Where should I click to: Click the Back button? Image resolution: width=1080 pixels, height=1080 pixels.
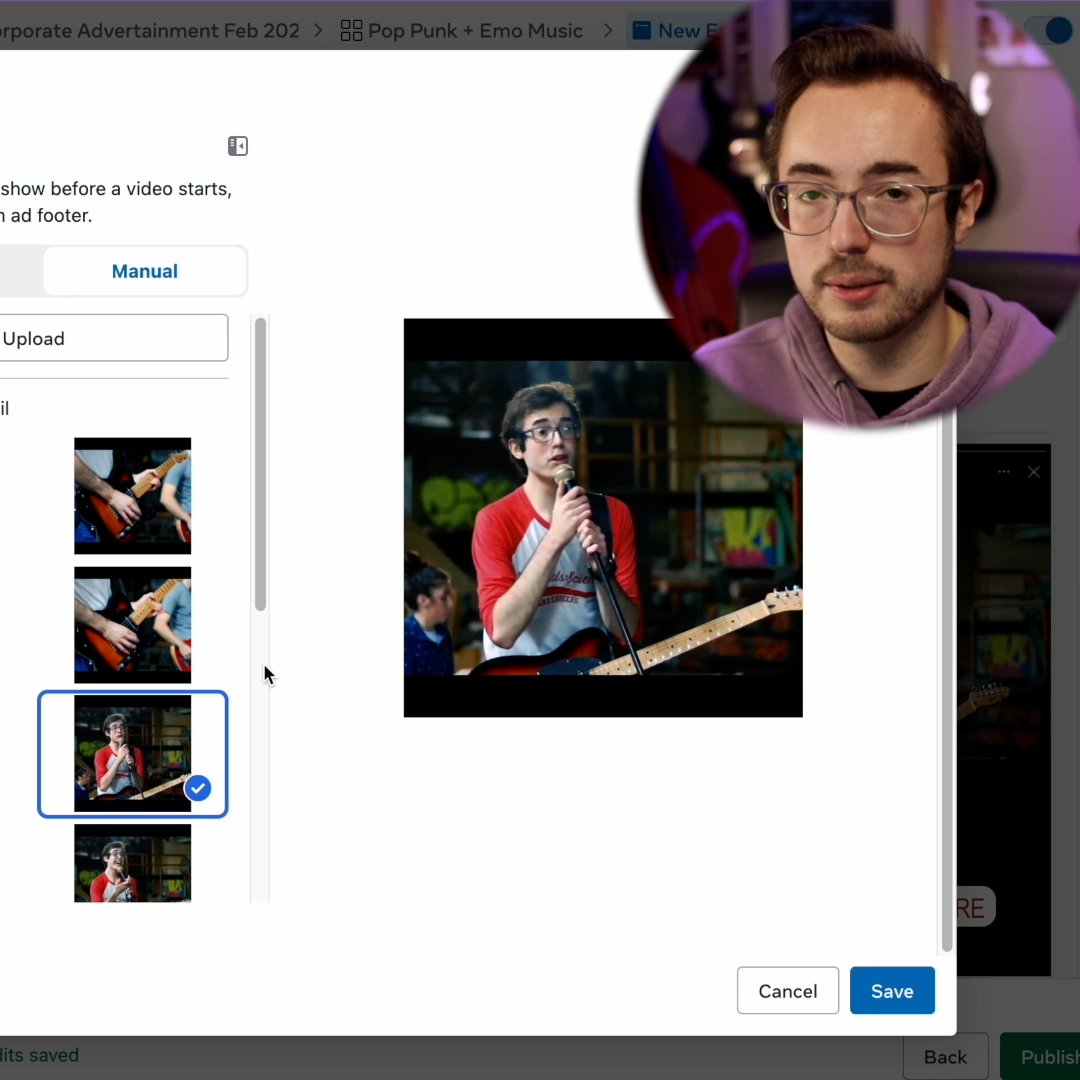[x=945, y=1057]
